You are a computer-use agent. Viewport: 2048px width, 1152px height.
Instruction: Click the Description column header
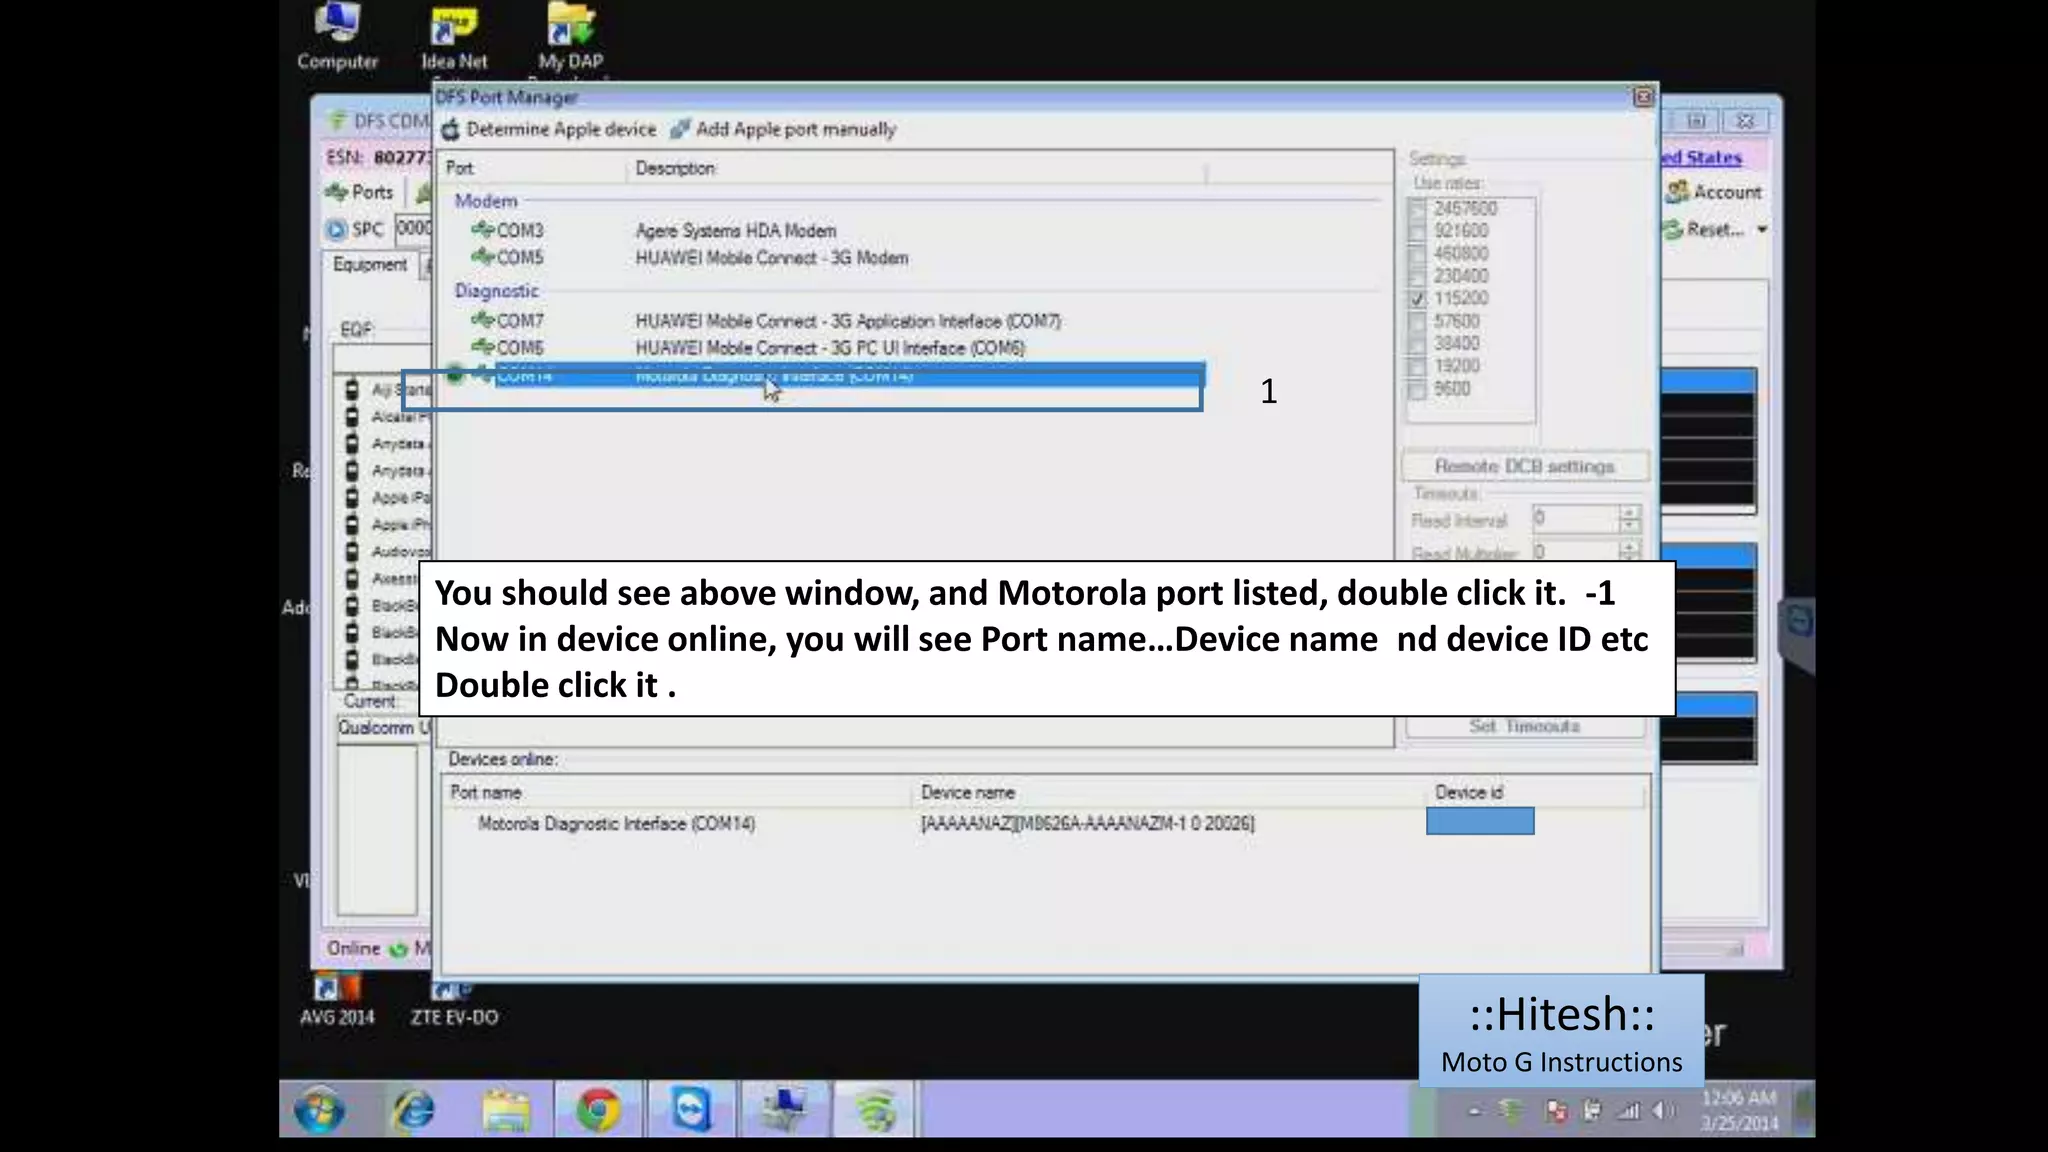pos(675,169)
